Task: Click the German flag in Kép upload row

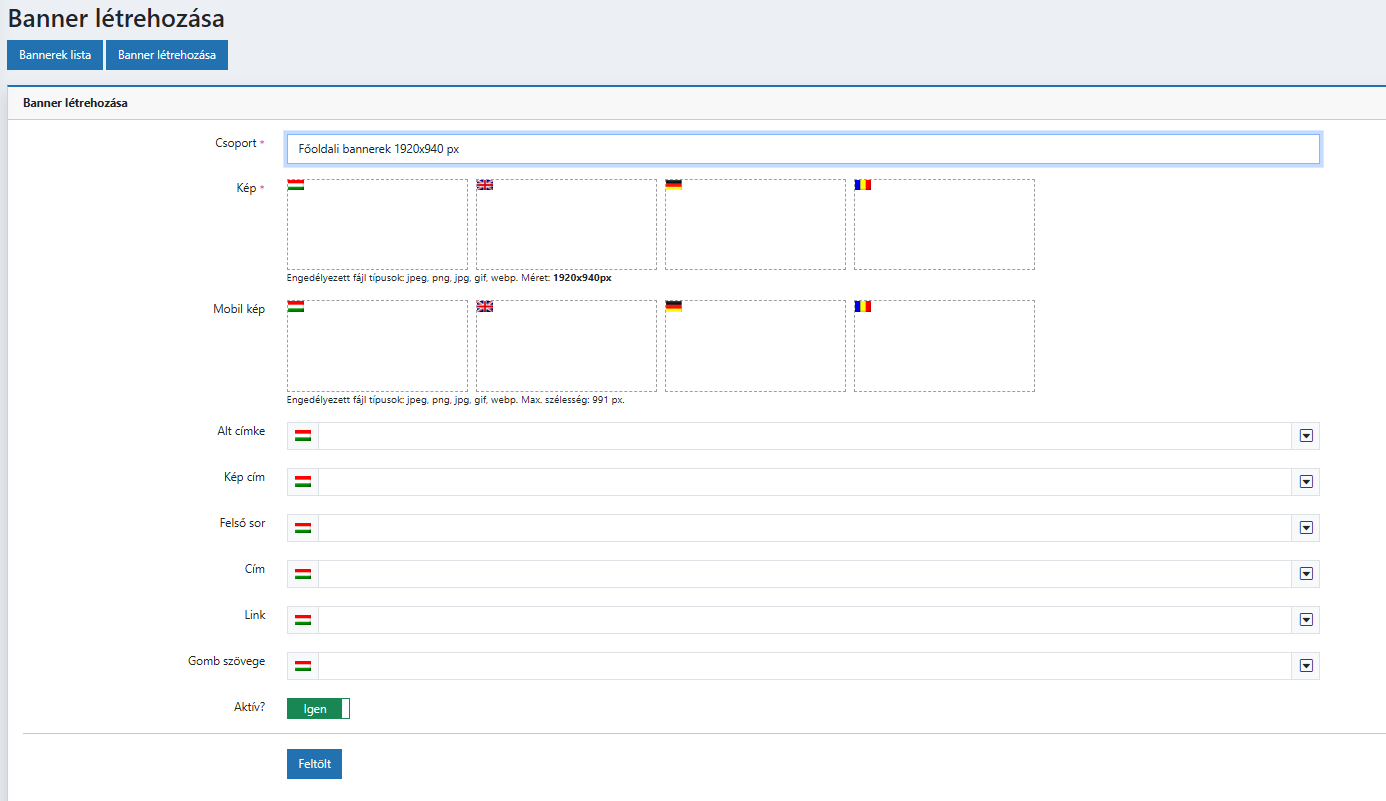Action: tap(674, 185)
